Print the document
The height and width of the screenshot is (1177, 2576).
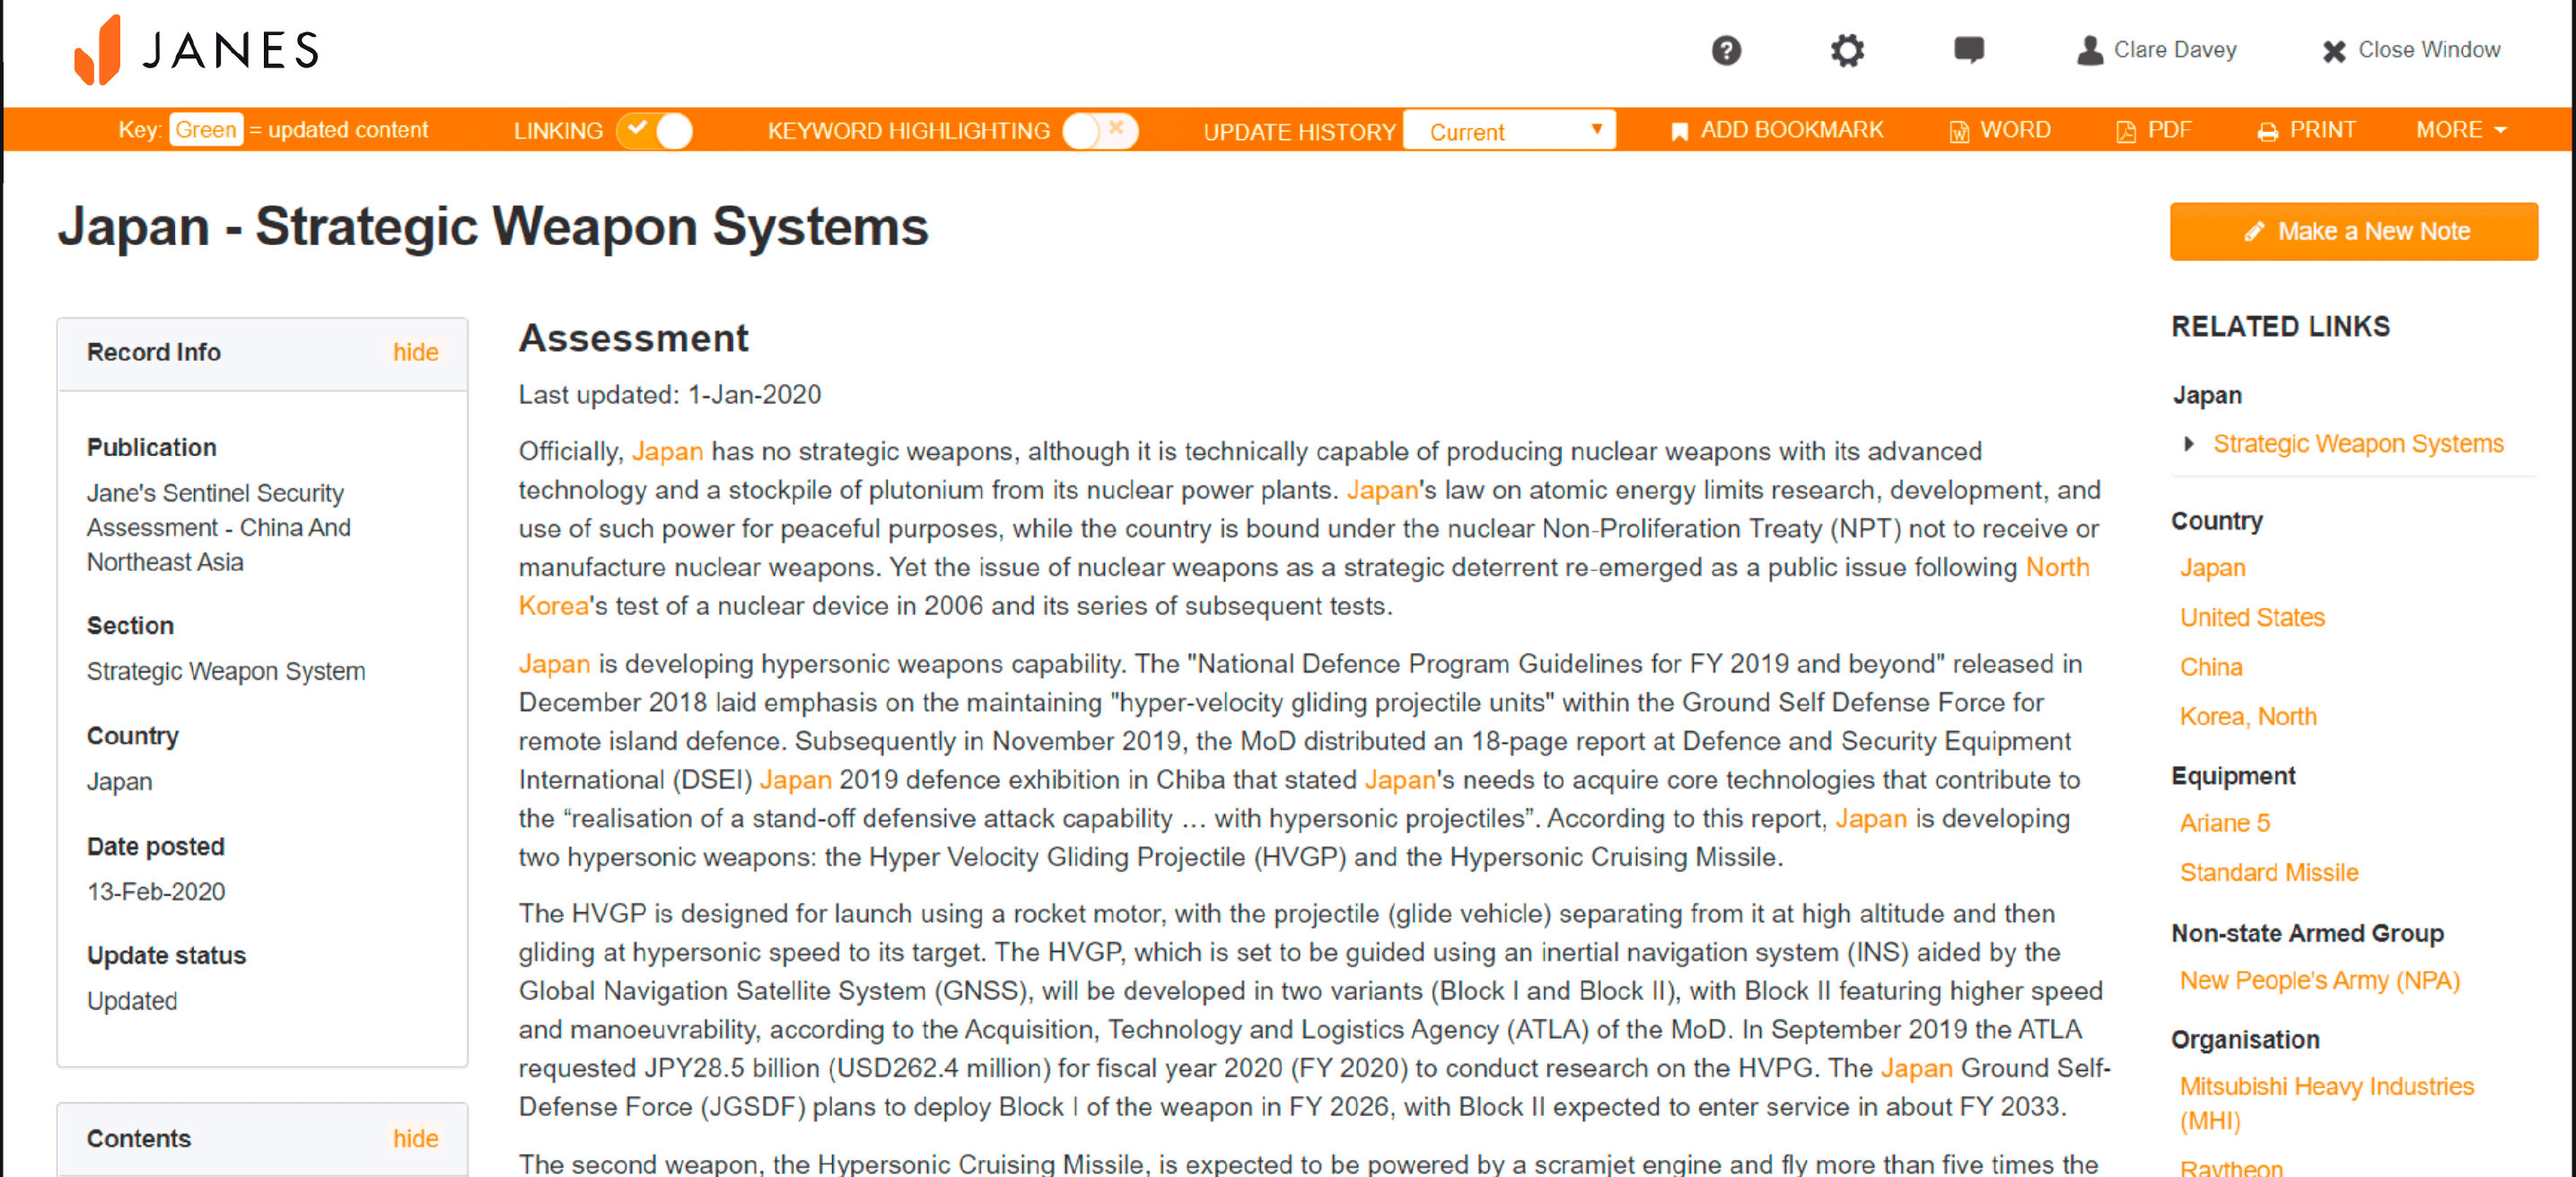[x=2306, y=130]
